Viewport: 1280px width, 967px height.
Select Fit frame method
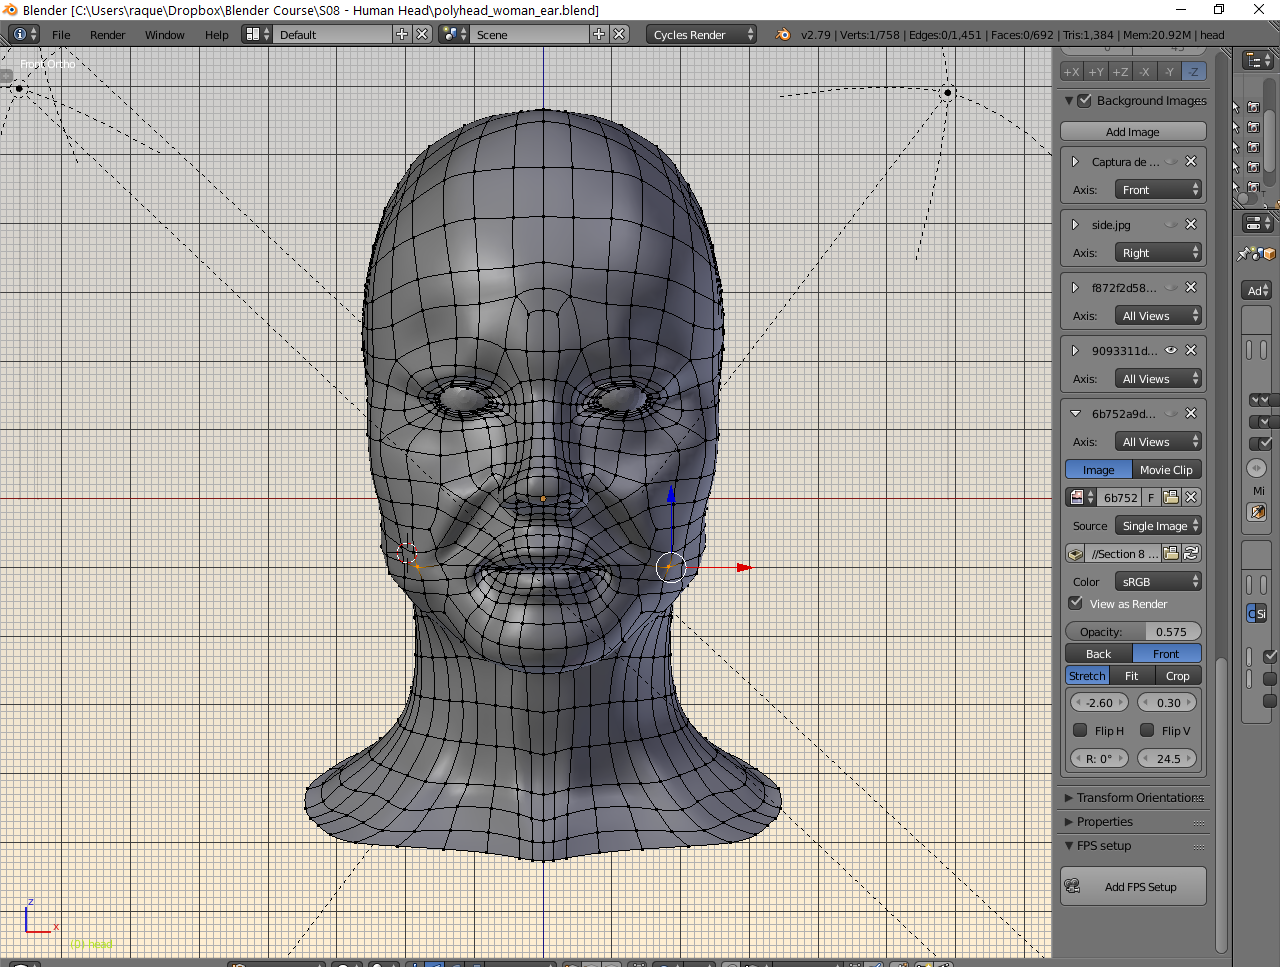1131,675
